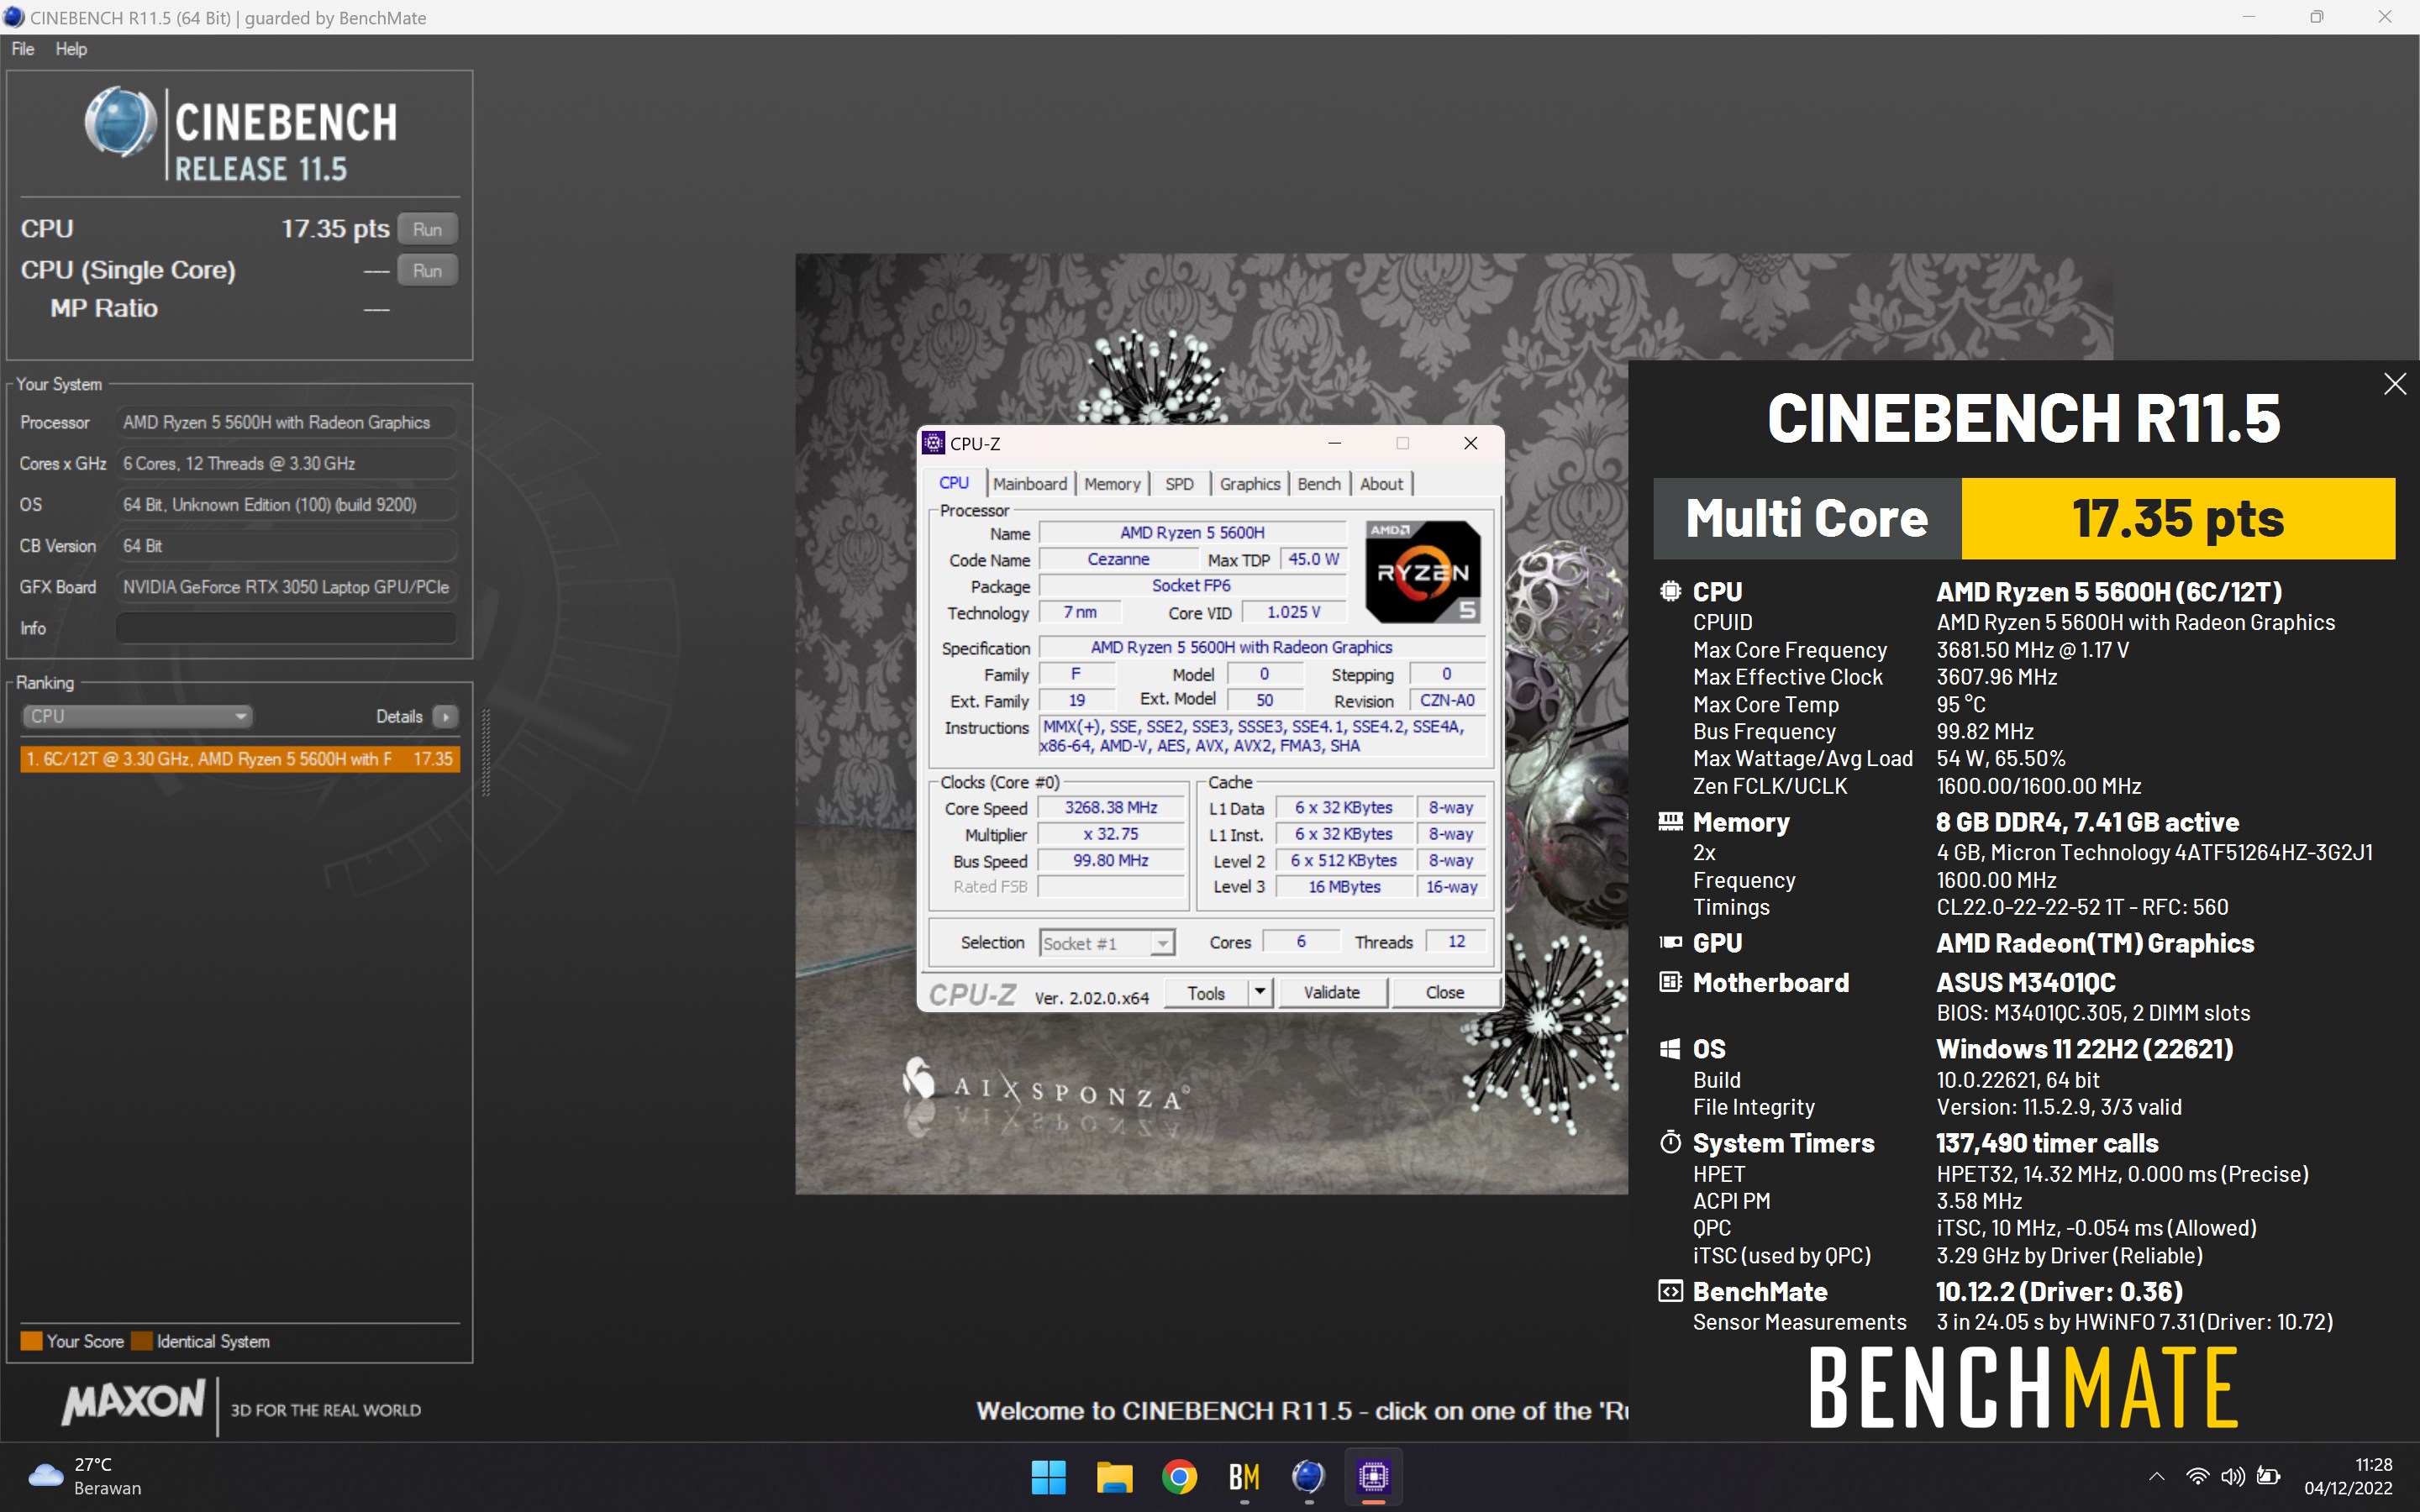
Task: Click the Tools button in CPU-Z
Action: pos(1206,993)
